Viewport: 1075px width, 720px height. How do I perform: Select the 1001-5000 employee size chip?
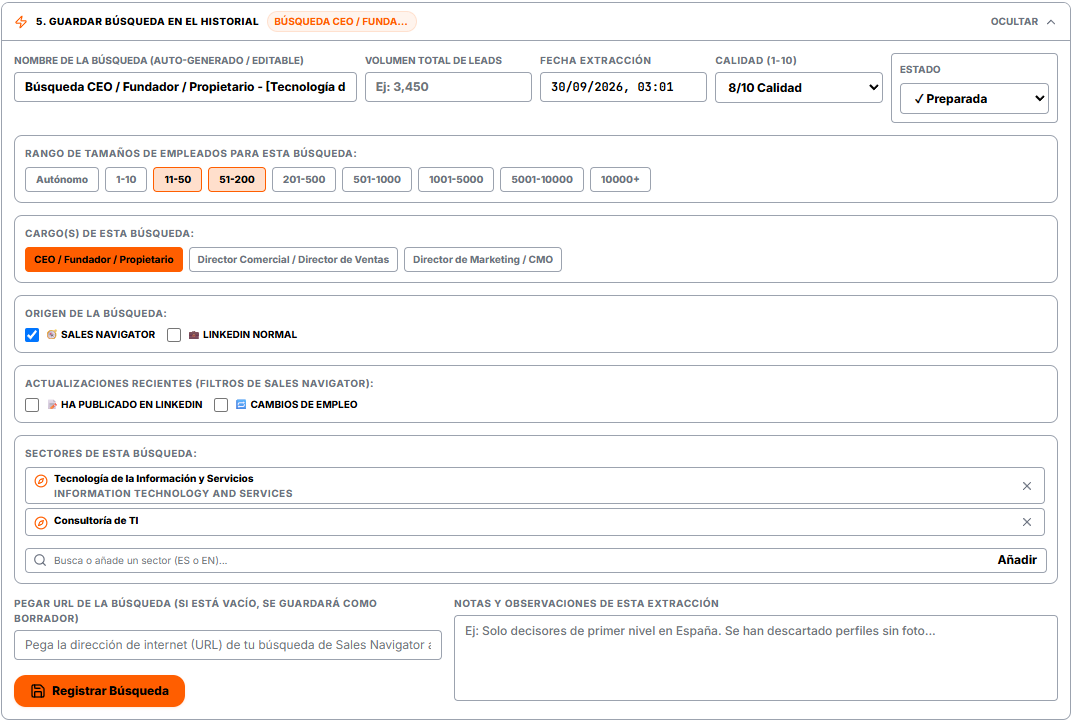point(456,180)
